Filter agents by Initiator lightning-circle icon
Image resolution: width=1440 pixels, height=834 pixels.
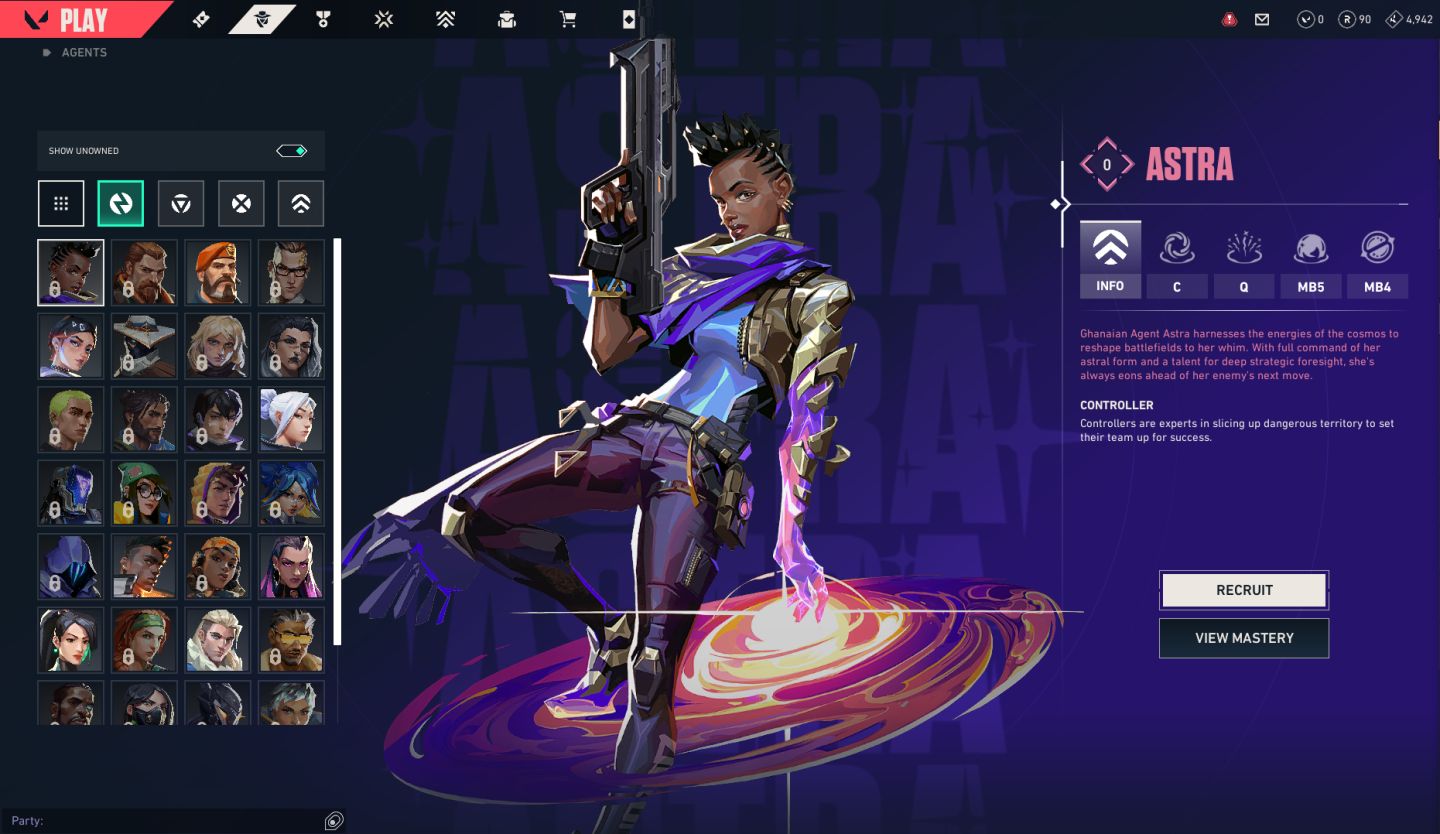[121, 204]
